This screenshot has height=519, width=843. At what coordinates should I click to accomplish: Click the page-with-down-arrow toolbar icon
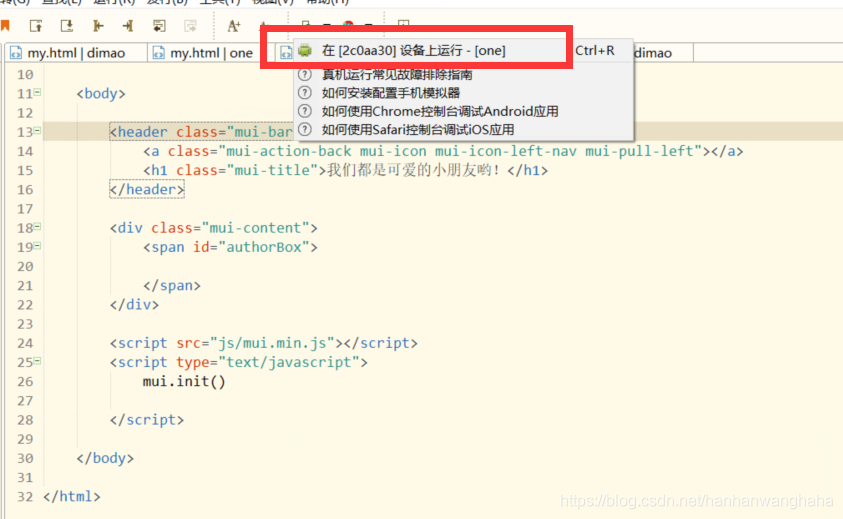[67, 25]
